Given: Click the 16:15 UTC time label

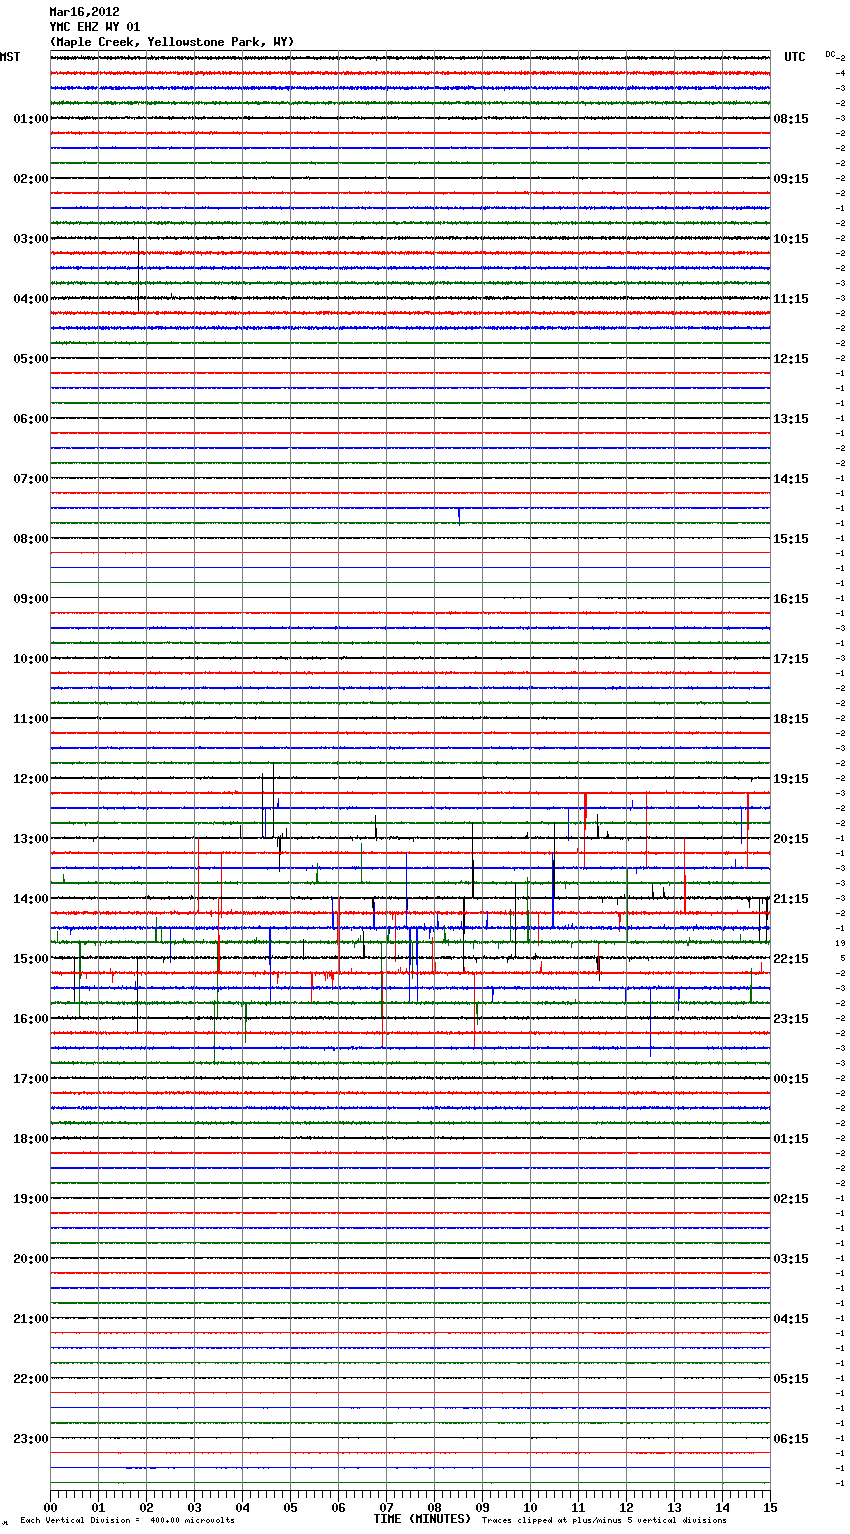Looking at the screenshot, I should pos(791,599).
